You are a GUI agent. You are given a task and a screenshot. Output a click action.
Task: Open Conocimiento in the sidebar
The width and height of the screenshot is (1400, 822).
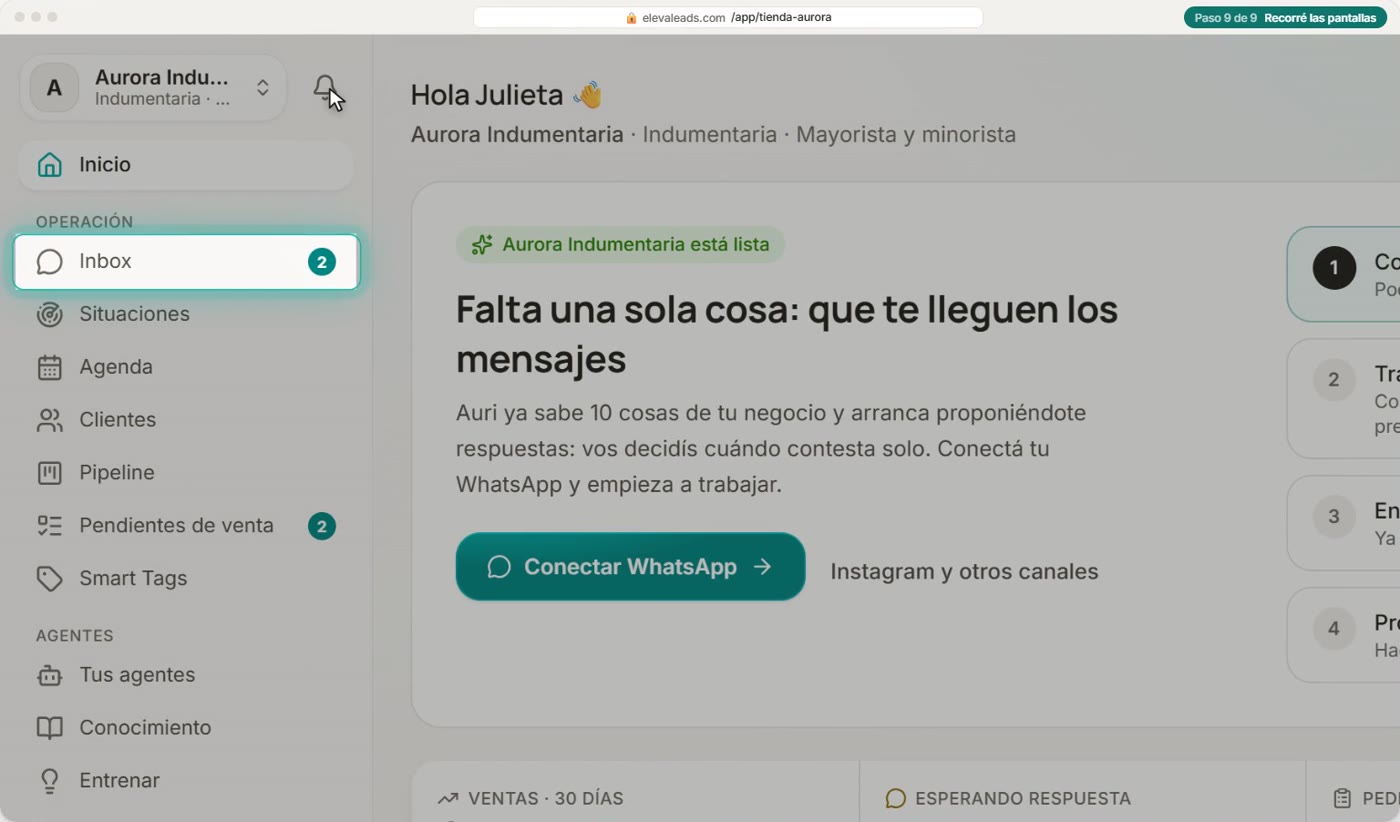click(185, 728)
